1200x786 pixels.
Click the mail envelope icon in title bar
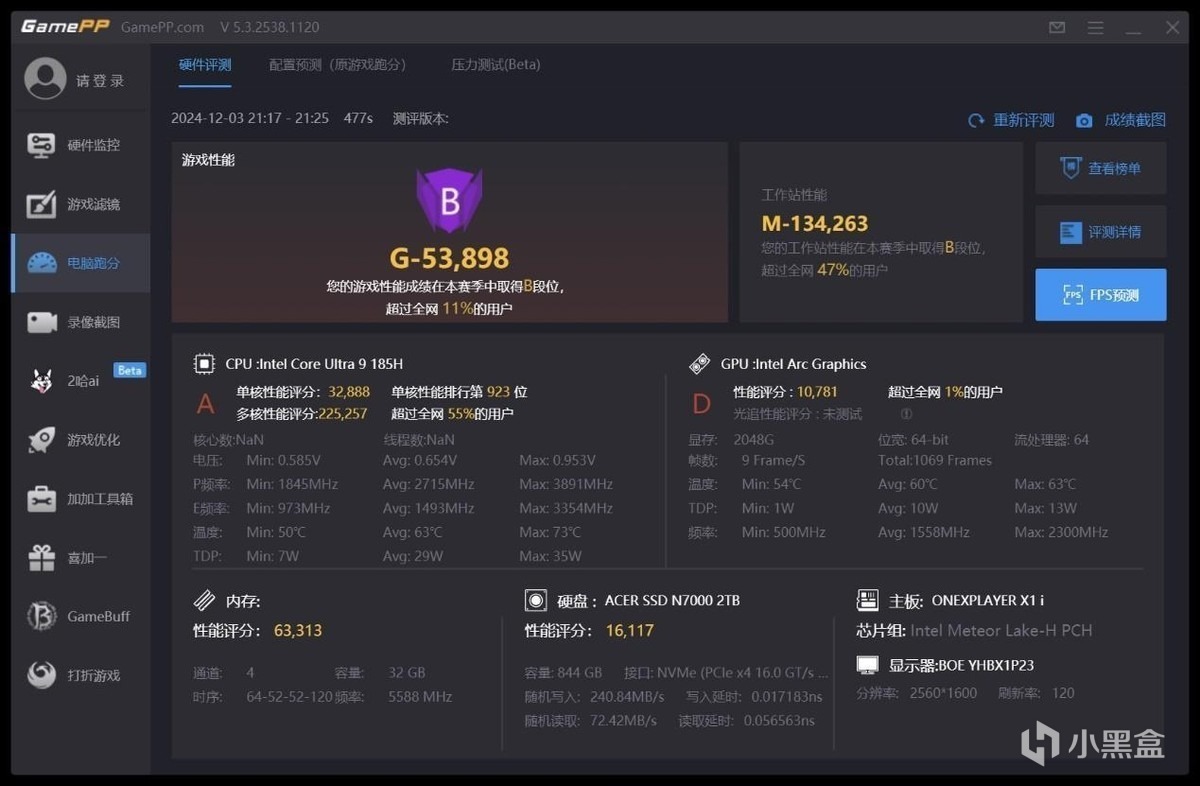point(1057,27)
